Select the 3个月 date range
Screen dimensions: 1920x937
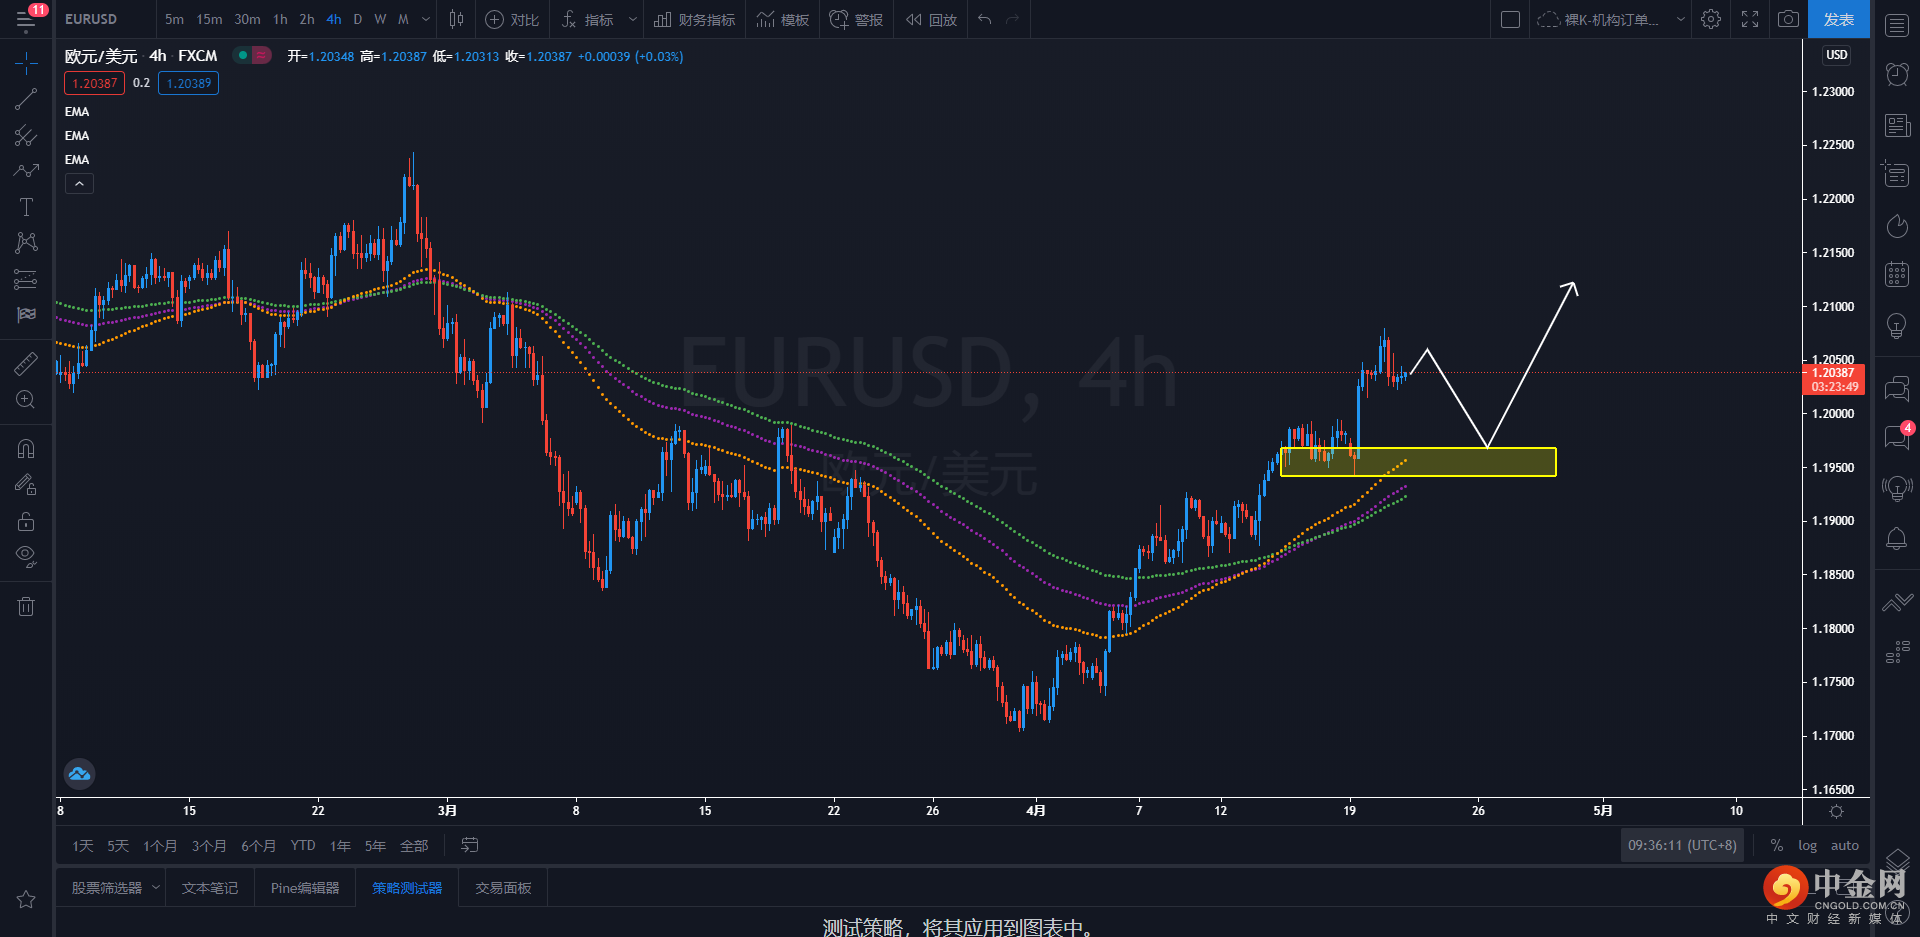[x=209, y=846]
